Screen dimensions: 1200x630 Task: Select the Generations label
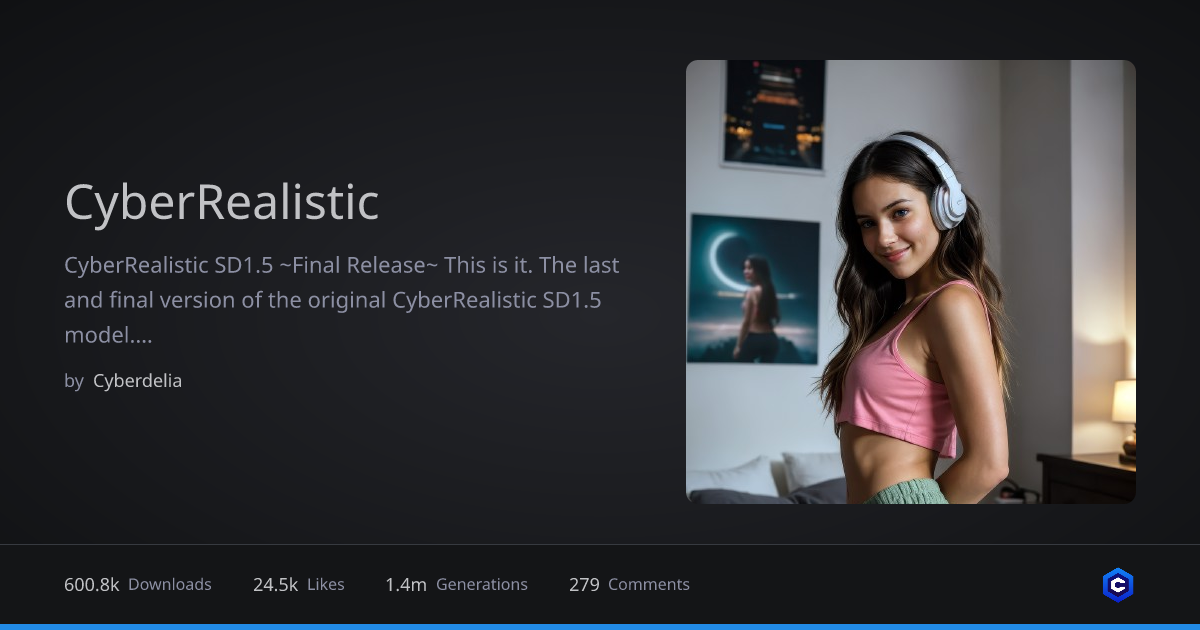482,585
